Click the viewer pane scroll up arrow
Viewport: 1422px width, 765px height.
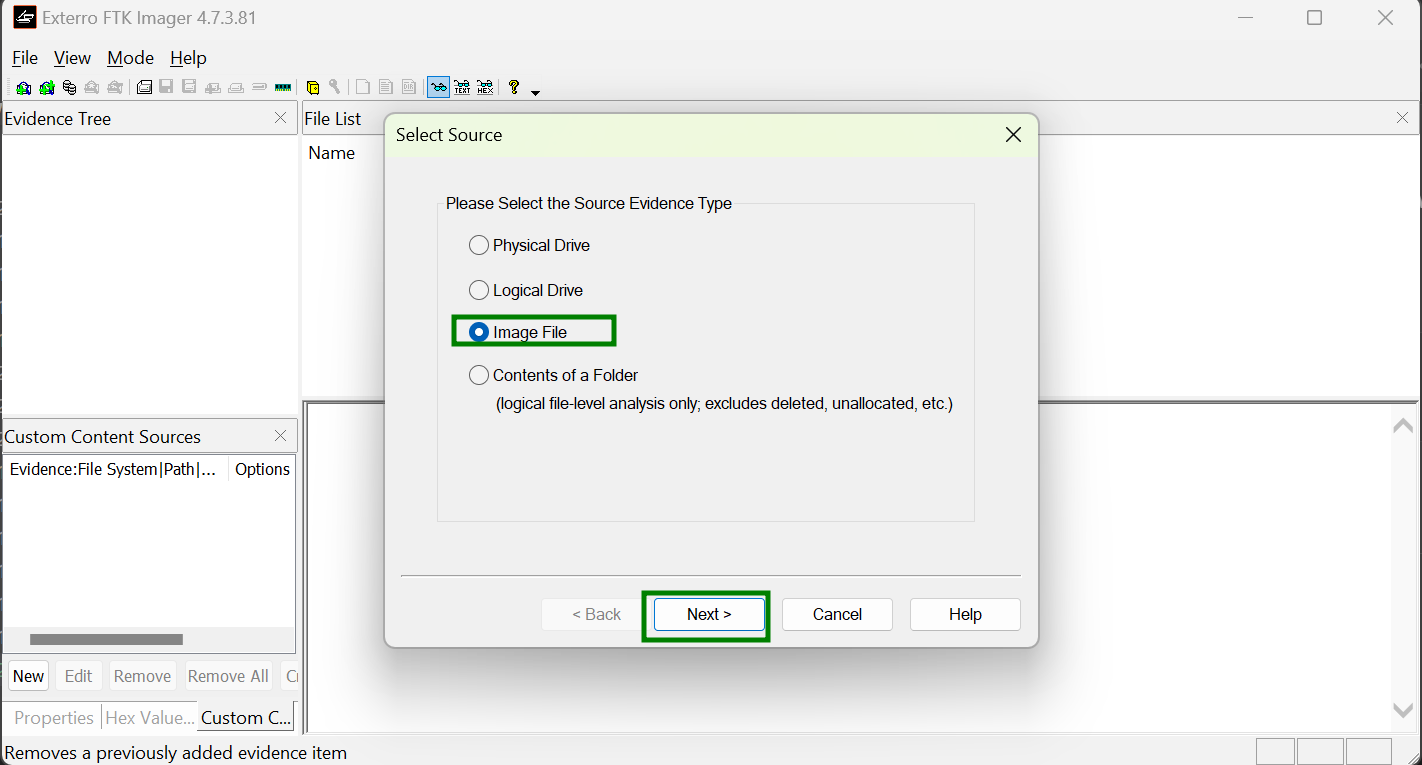pyautogui.click(x=1403, y=425)
